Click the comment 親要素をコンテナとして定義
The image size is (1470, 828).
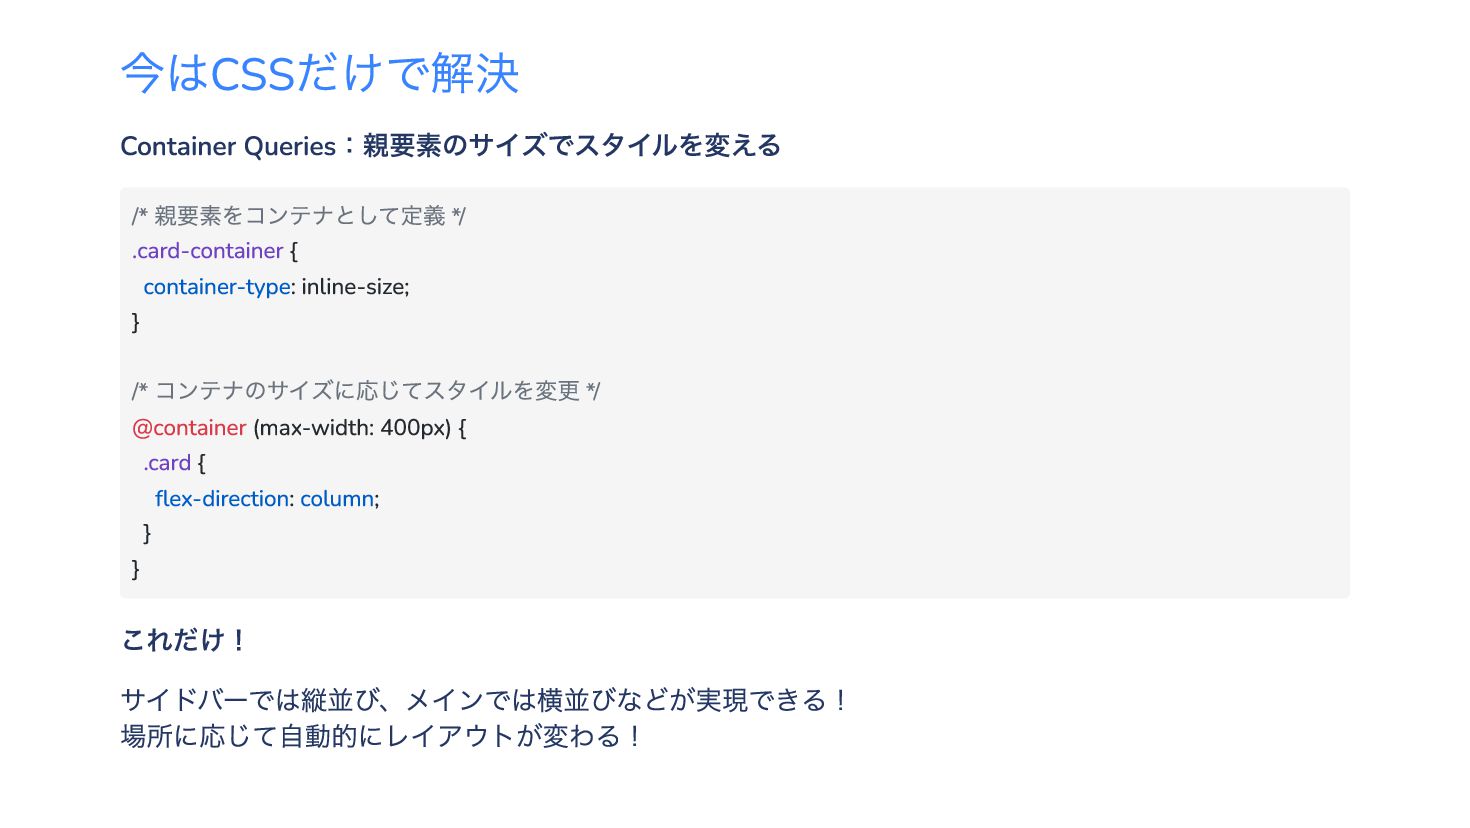coord(299,216)
